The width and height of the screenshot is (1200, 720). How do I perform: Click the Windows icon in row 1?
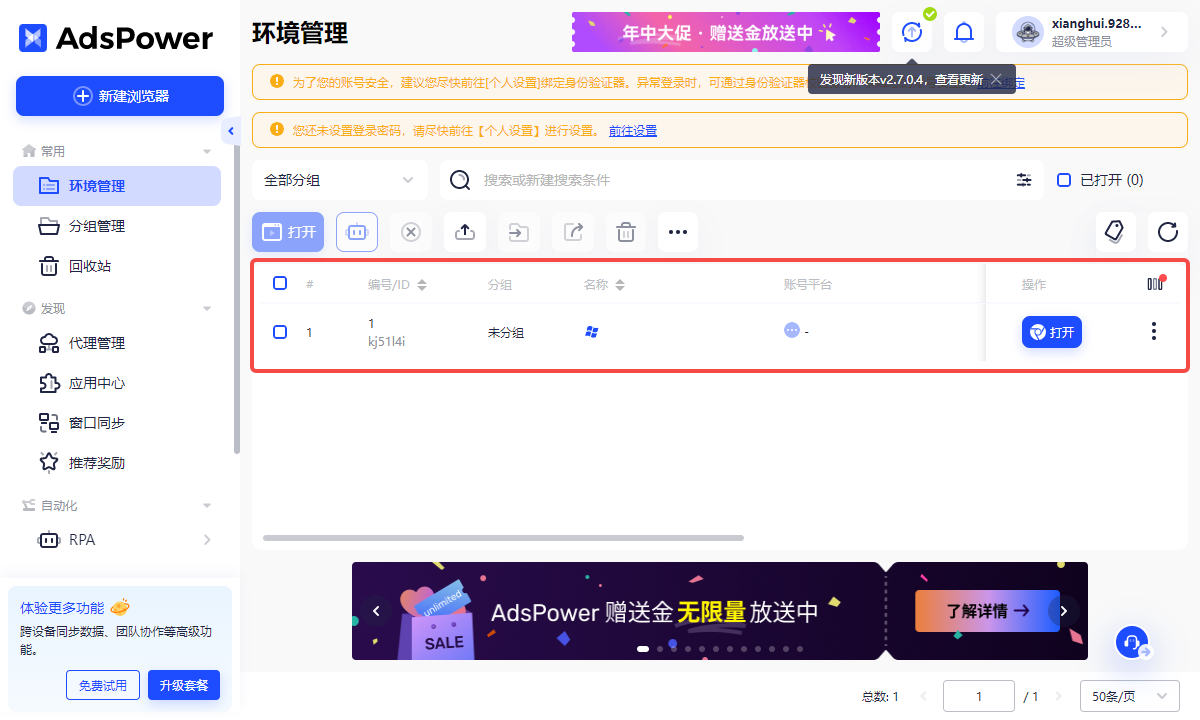(591, 331)
